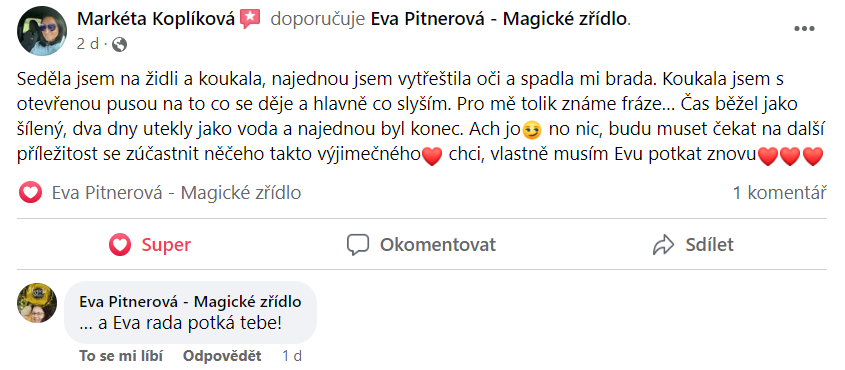
Task: Open Markéta Koplíková's profile name link
Action: pyautogui.click(x=156, y=19)
